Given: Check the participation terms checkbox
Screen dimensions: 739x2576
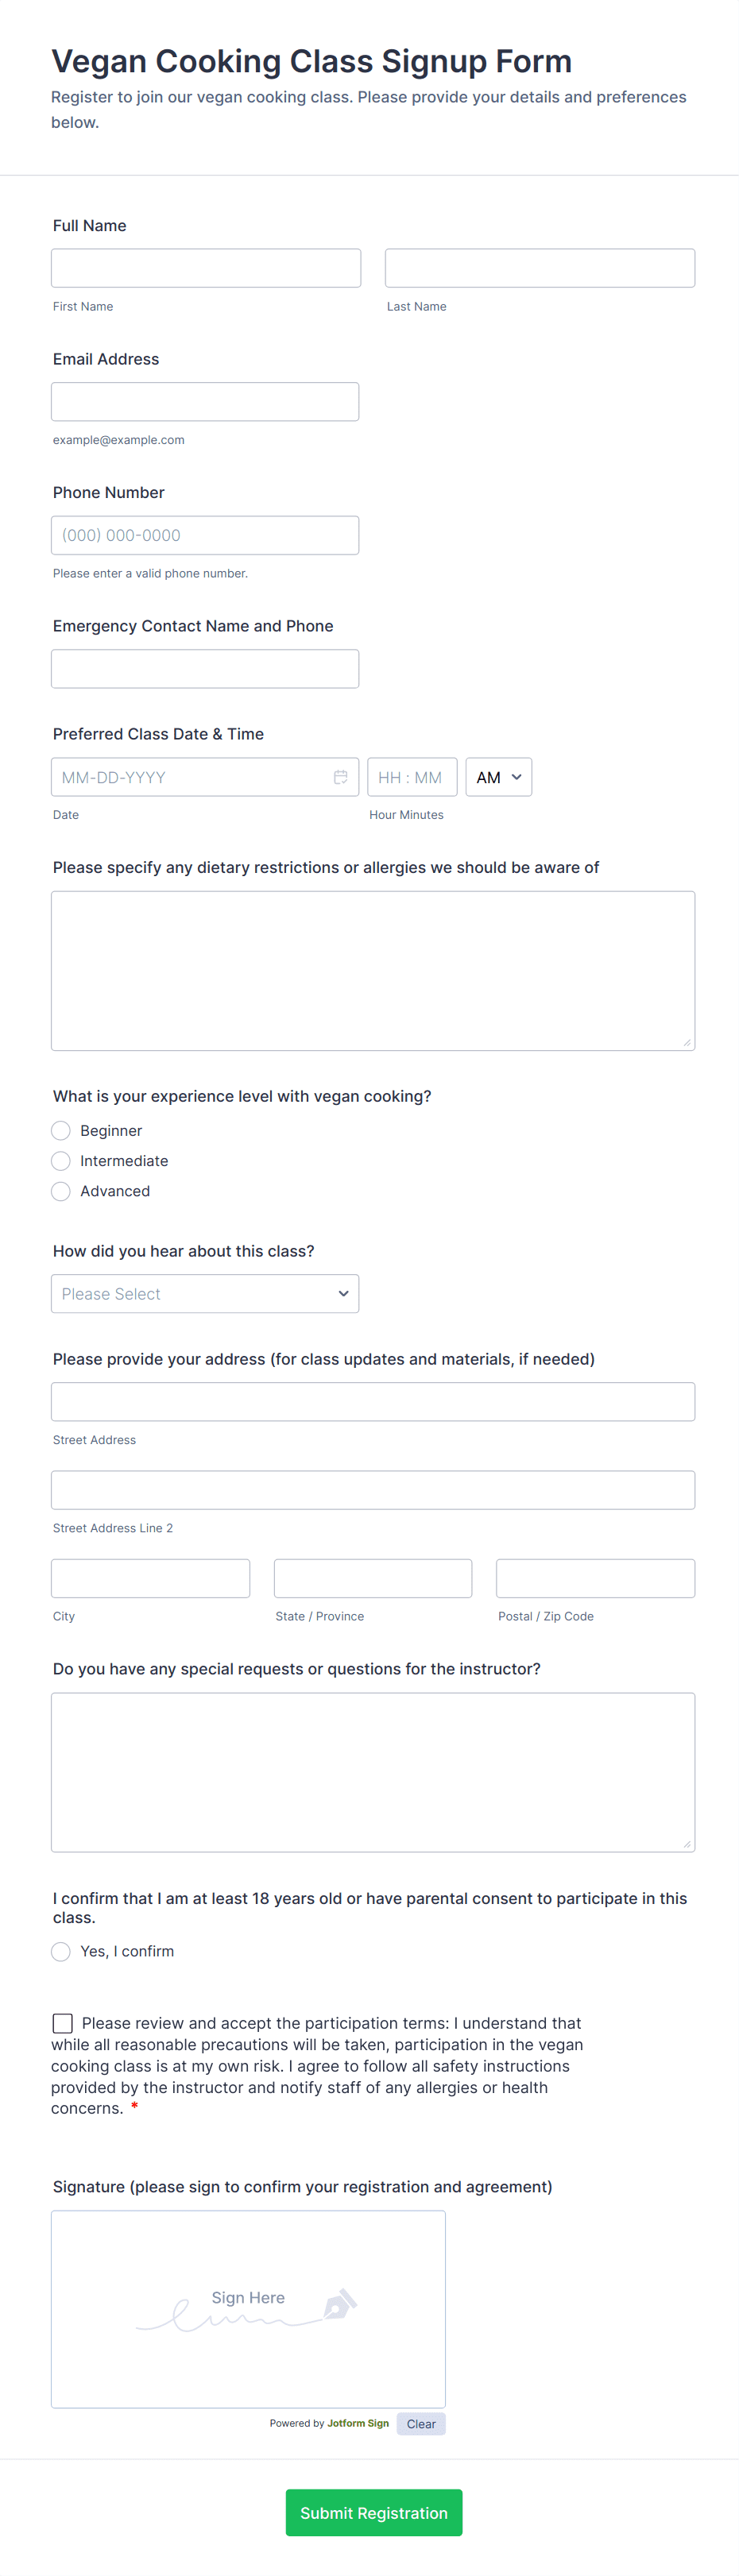Looking at the screenshot, I should pyautogui.click(x=63, y=2023).
